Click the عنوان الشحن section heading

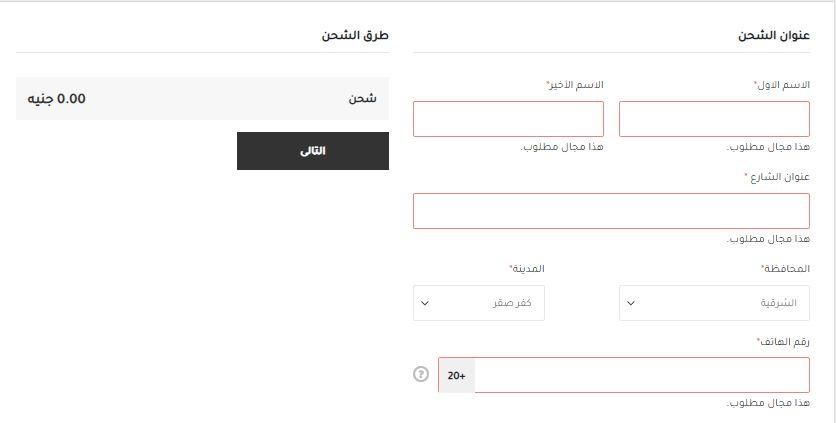773,35
